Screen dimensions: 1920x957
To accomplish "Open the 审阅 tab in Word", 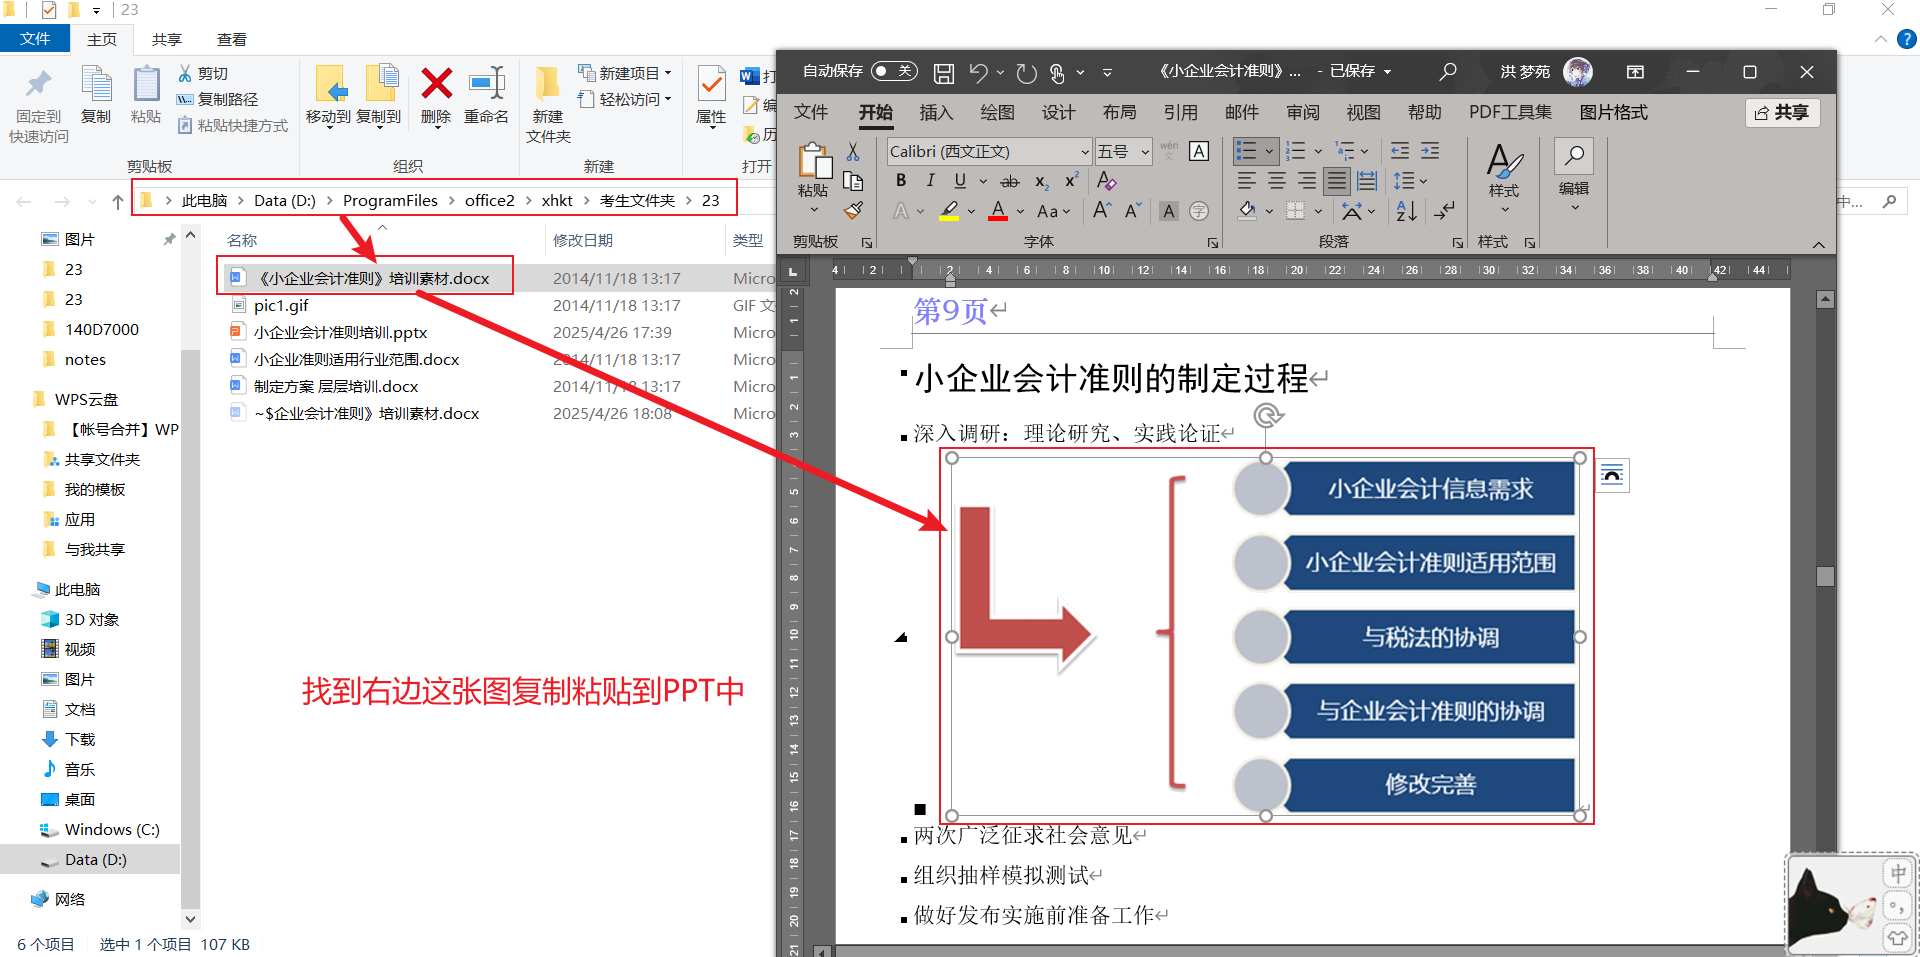I will pos(1302,112).
